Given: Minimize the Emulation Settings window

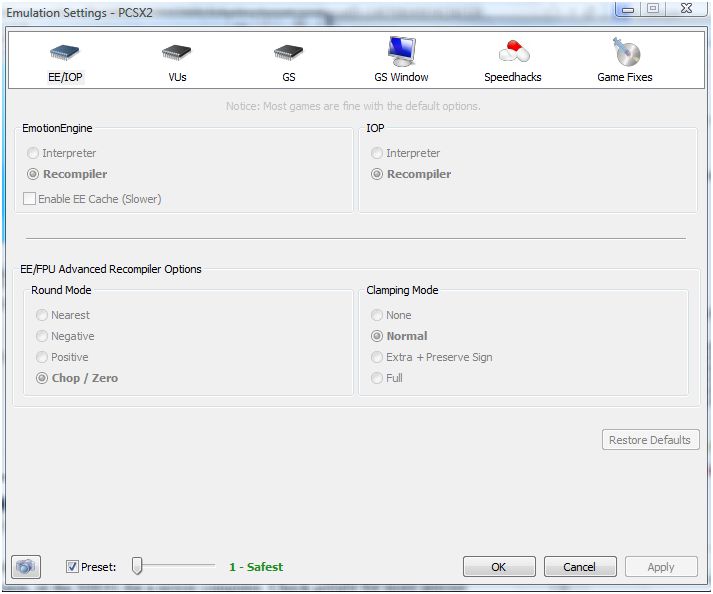Looking at the screenshot, I should coord(628,9).
